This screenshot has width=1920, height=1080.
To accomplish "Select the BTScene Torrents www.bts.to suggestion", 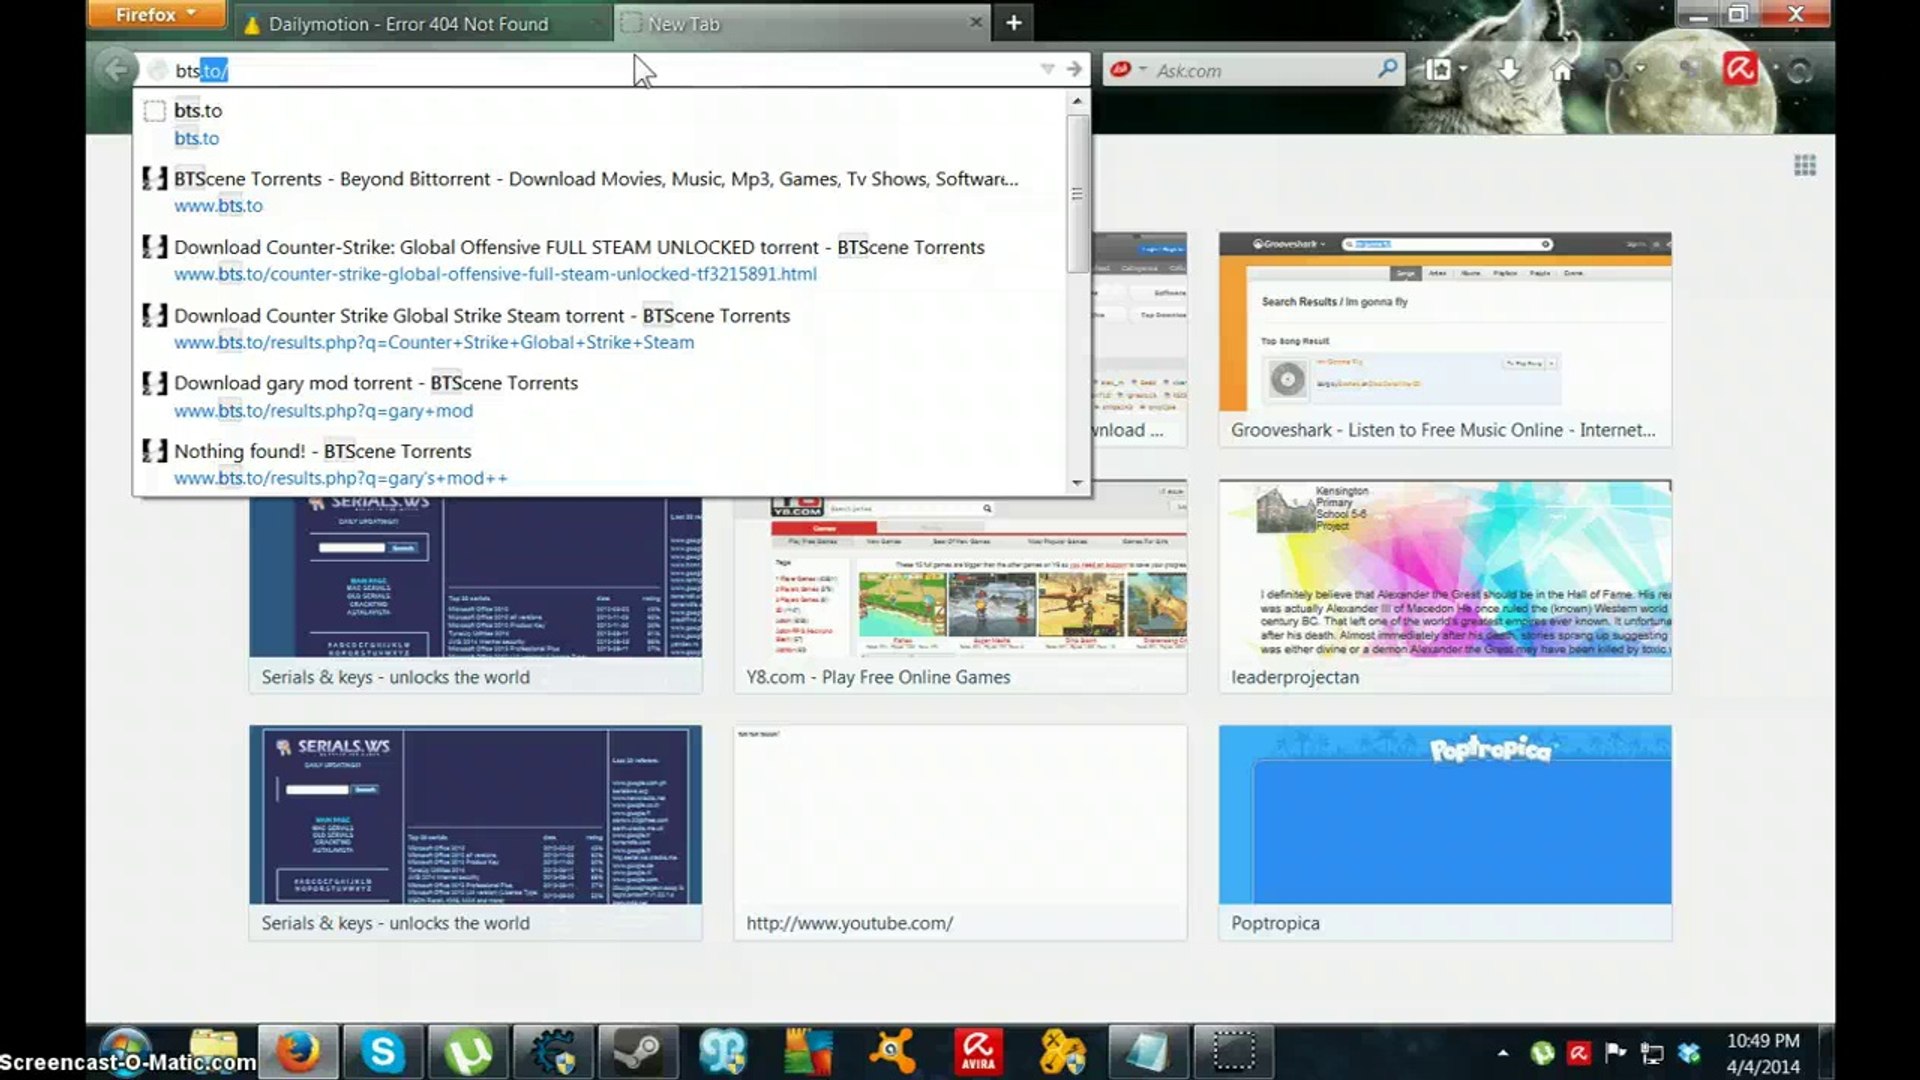I will 595,191.
